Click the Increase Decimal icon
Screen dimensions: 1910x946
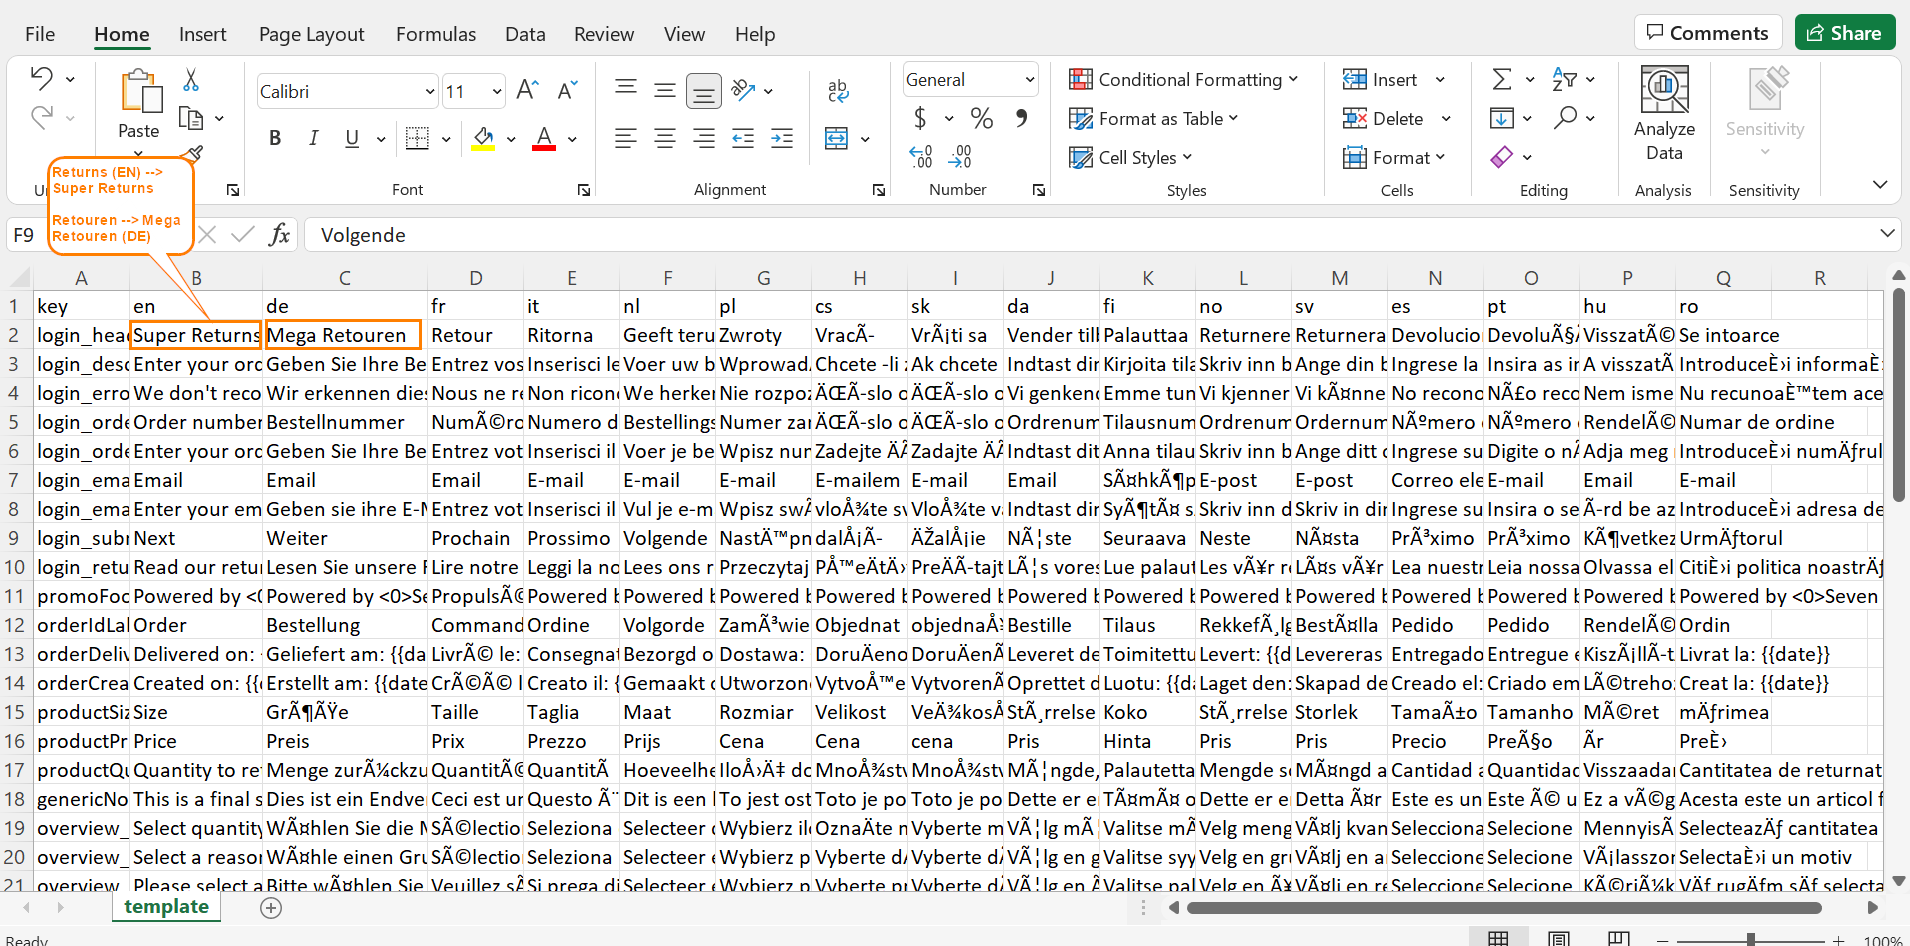[x=921, y=156]
